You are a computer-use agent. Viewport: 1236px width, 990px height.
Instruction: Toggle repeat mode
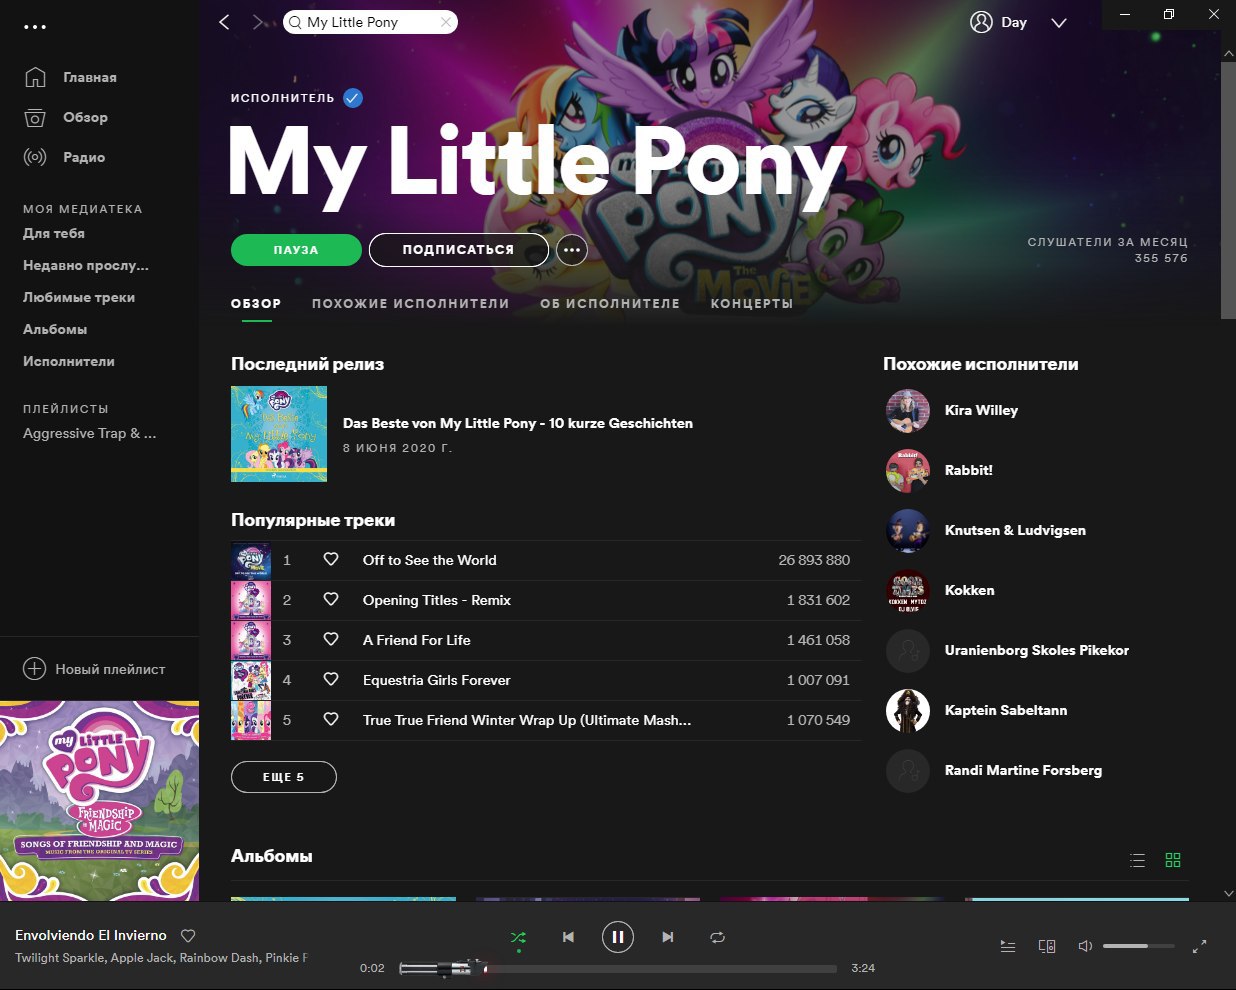pyautogui.click(x=717, y=937)
